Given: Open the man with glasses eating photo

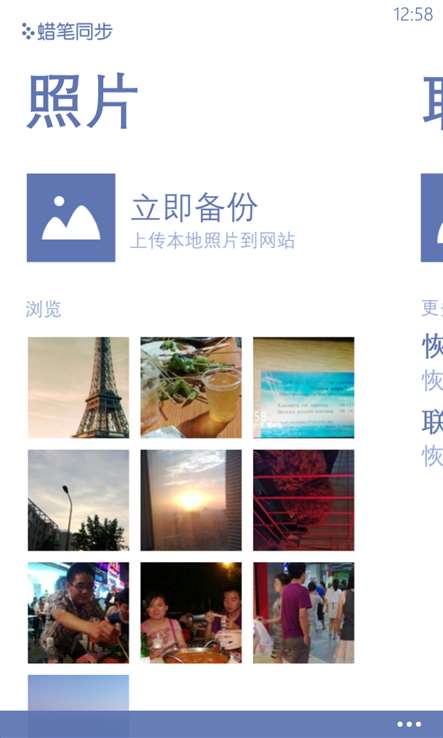Looking at the screenshot, I should [78, 612].
